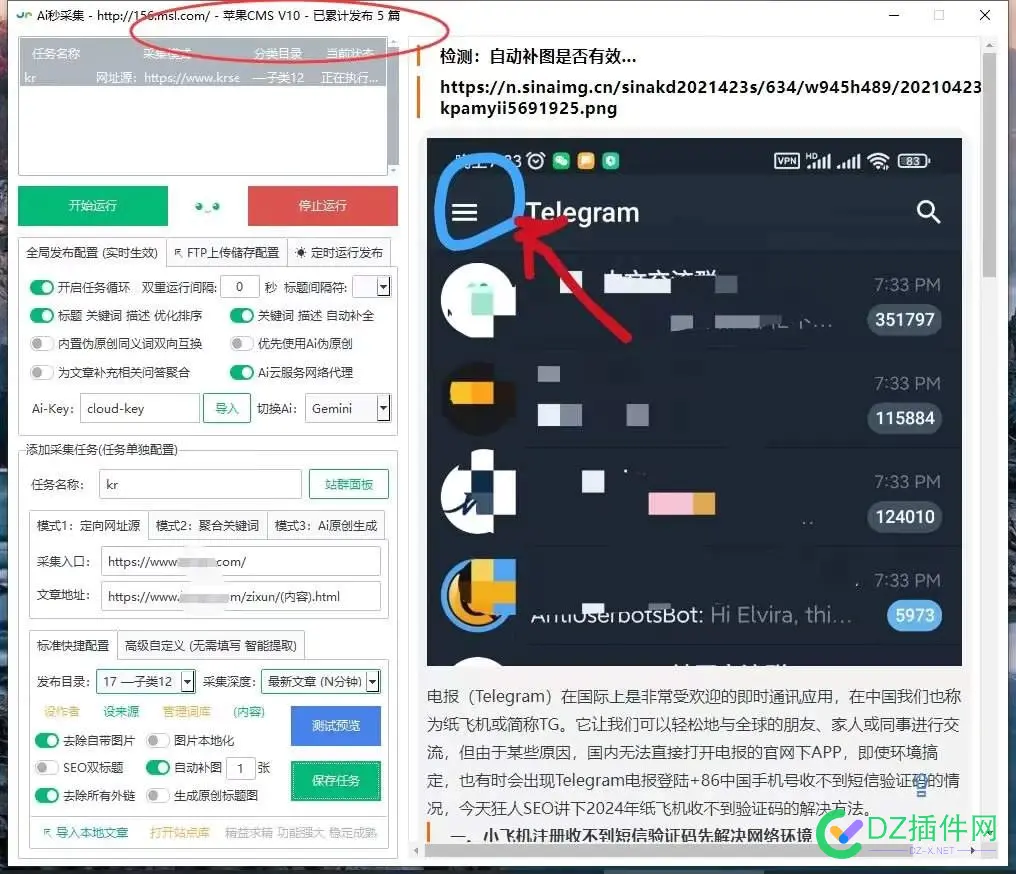Click the Ai秒采集 logo in the title bar
1016x874 pixels.
[x=22, y=16]
